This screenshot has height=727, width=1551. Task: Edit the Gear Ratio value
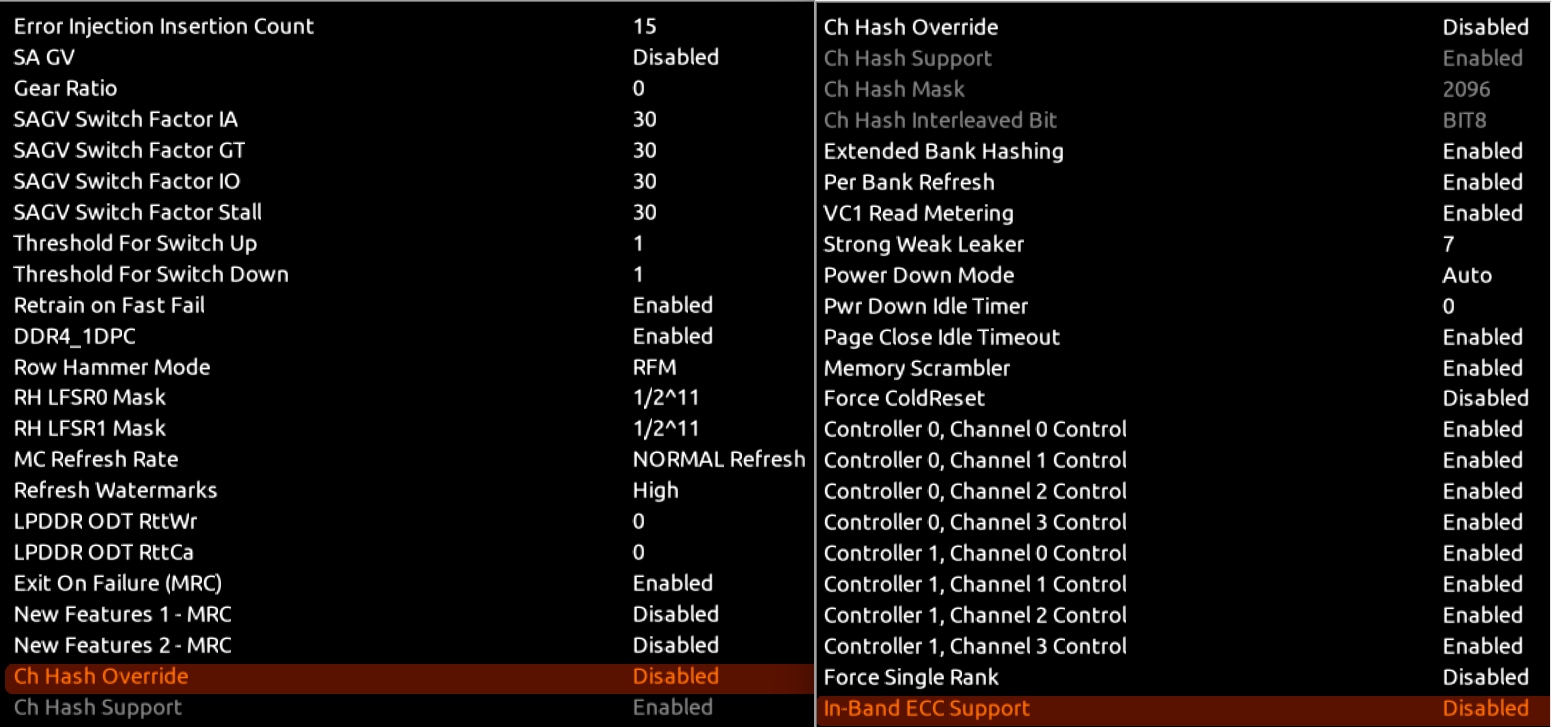point(639,88)
